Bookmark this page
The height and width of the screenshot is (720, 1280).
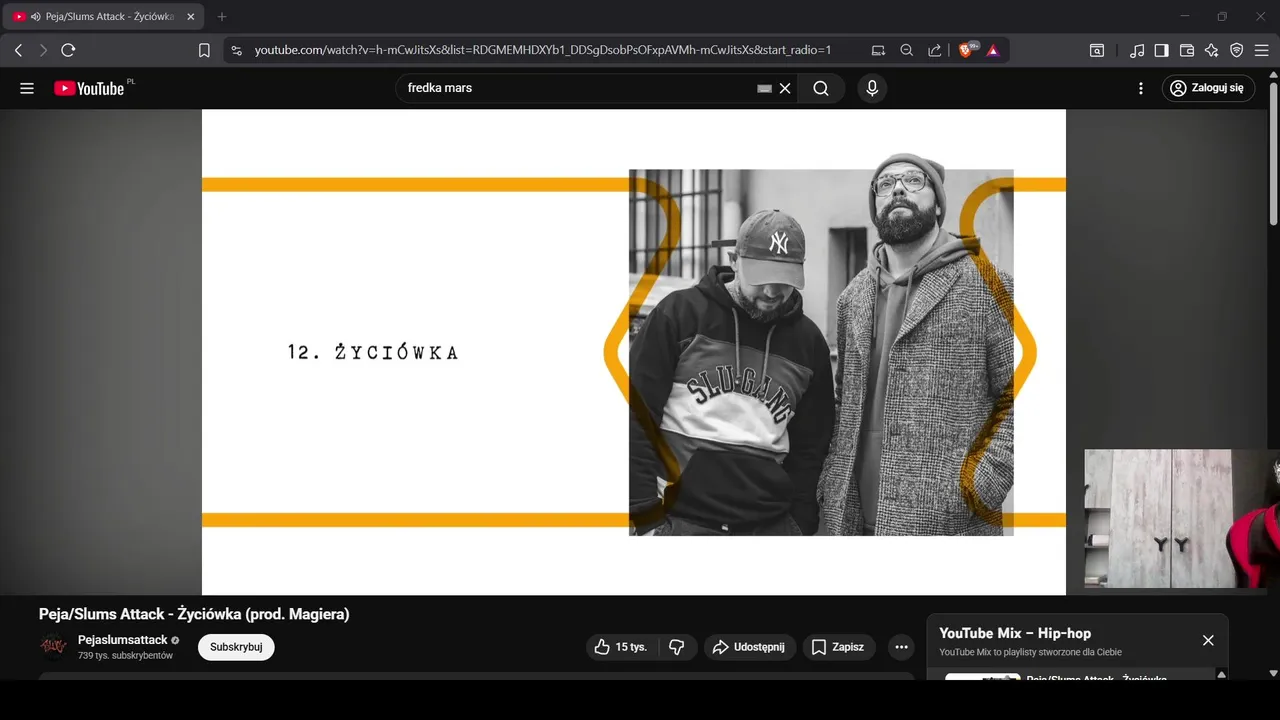point(204,50)
